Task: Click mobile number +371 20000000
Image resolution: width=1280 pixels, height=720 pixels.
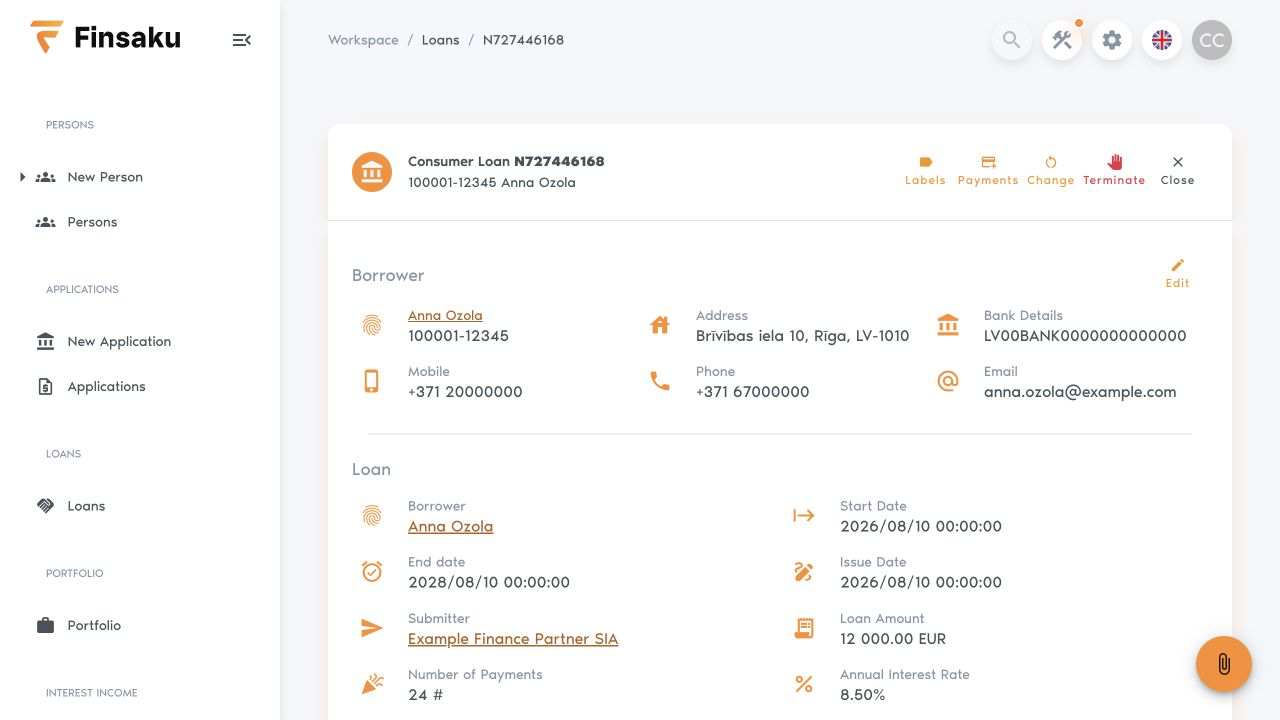Action: click(x=465, y=392)
